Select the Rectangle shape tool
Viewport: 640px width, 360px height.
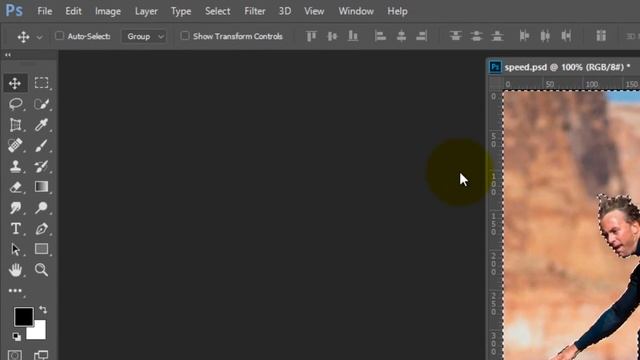click(41, 249)
